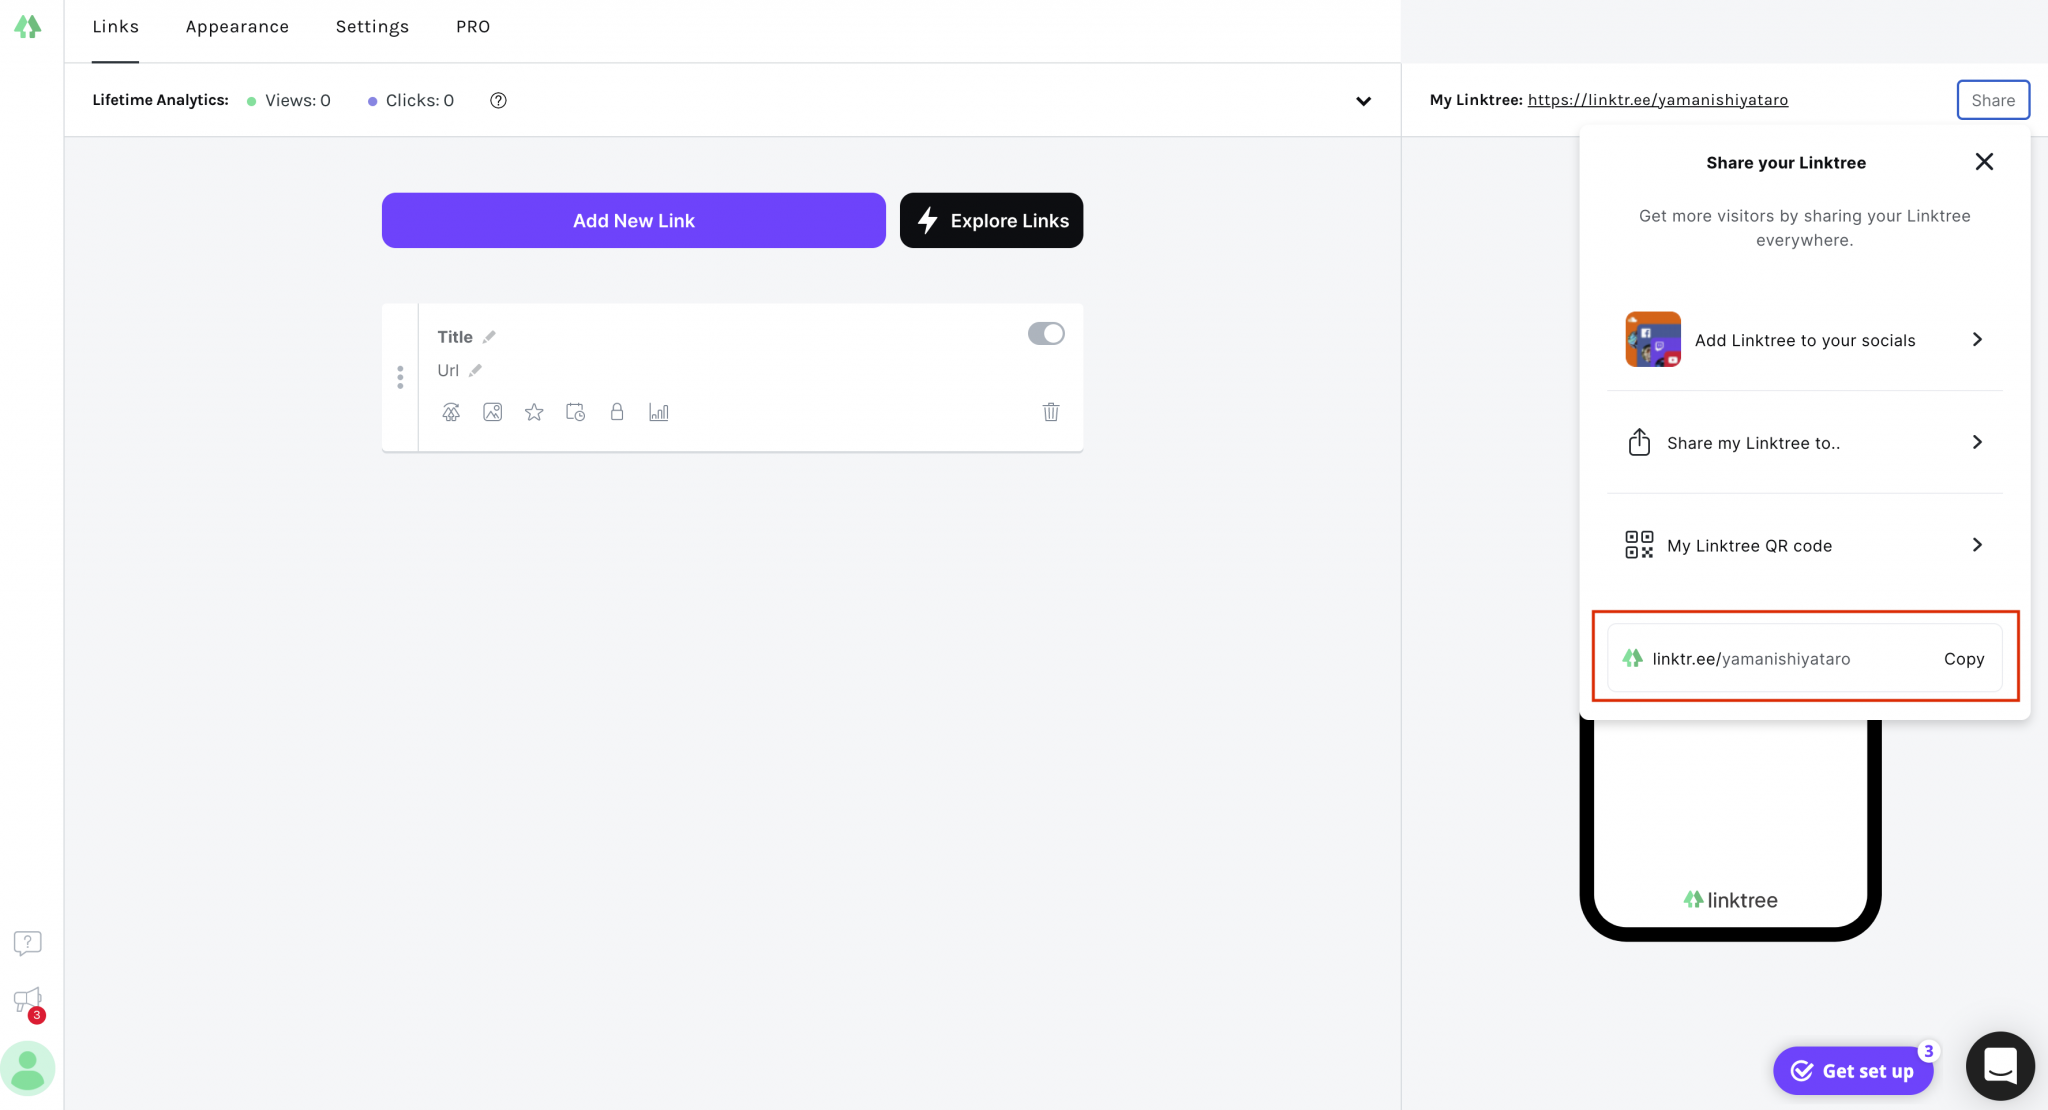
Task: Click the announcements megaphone icon
Action: [x=27, y=1000]
